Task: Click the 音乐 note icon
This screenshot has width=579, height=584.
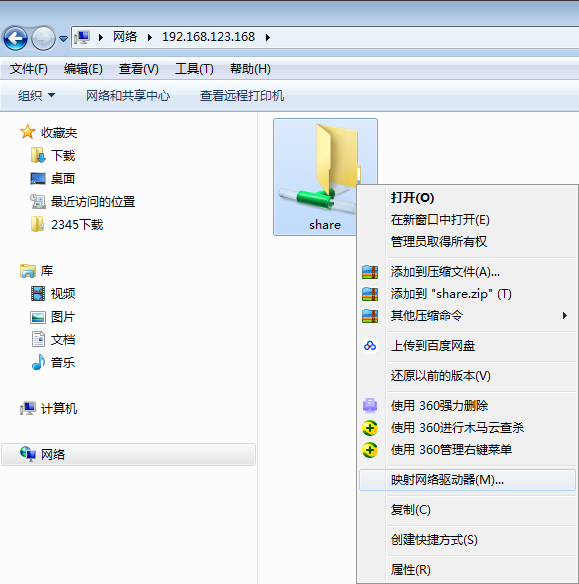Action: click(x=38, y=362)
